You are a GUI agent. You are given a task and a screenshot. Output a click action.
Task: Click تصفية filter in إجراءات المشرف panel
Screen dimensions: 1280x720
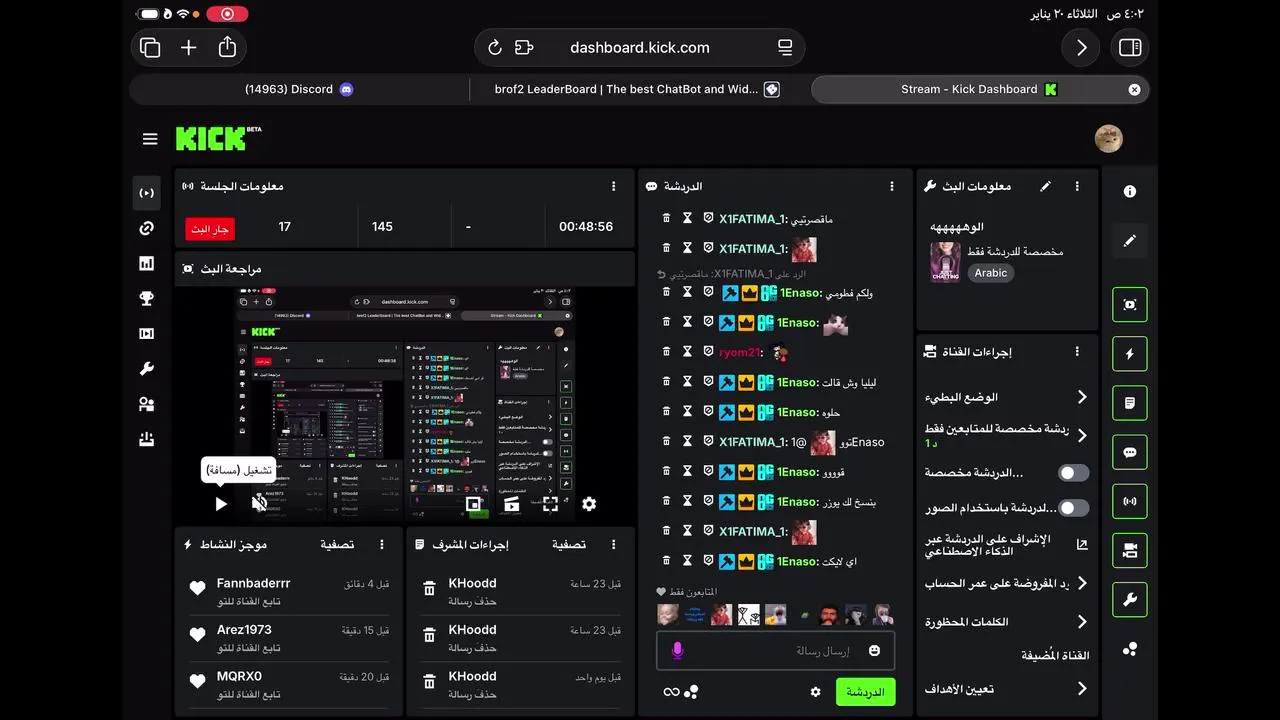tap(569, 545)
